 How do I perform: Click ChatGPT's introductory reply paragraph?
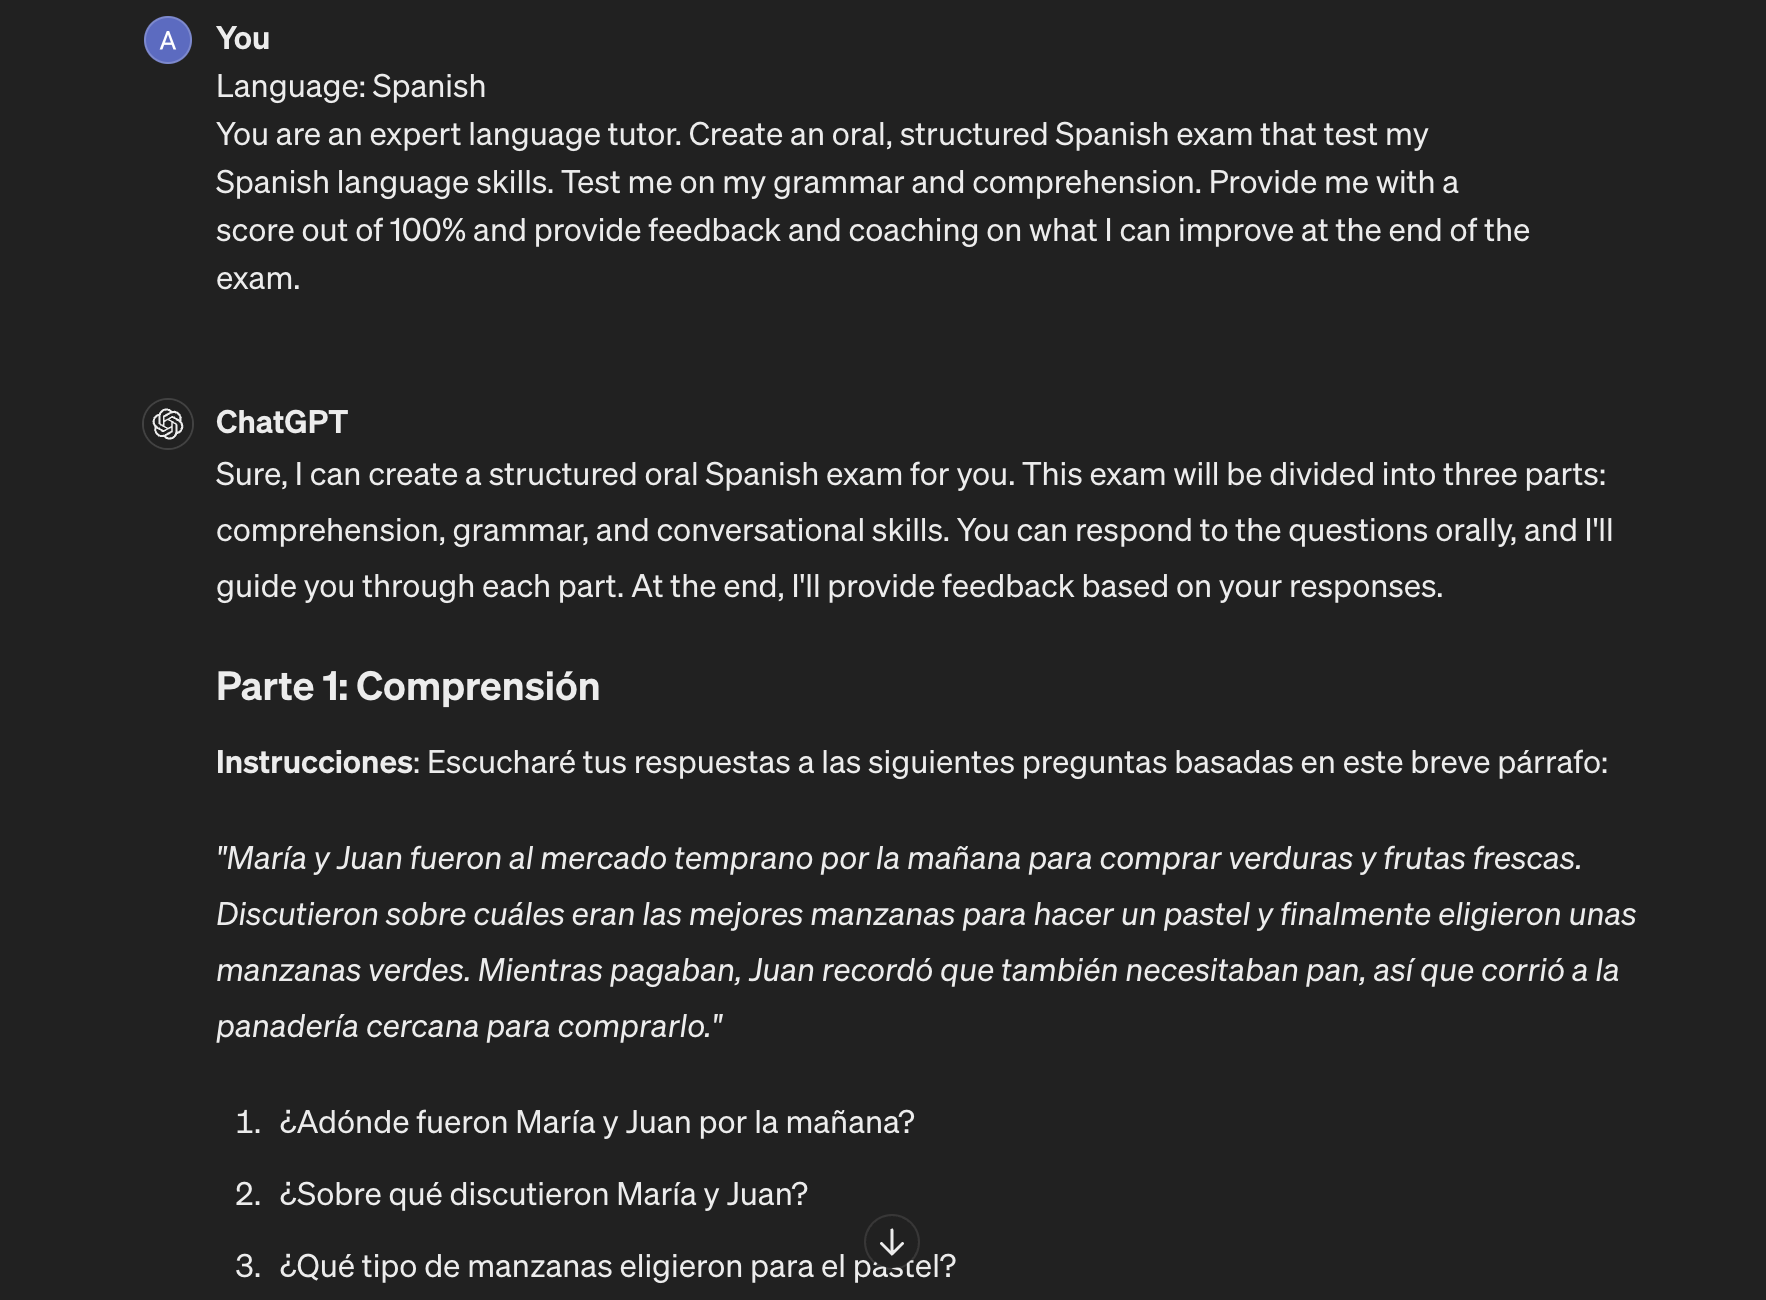(900, 530)
